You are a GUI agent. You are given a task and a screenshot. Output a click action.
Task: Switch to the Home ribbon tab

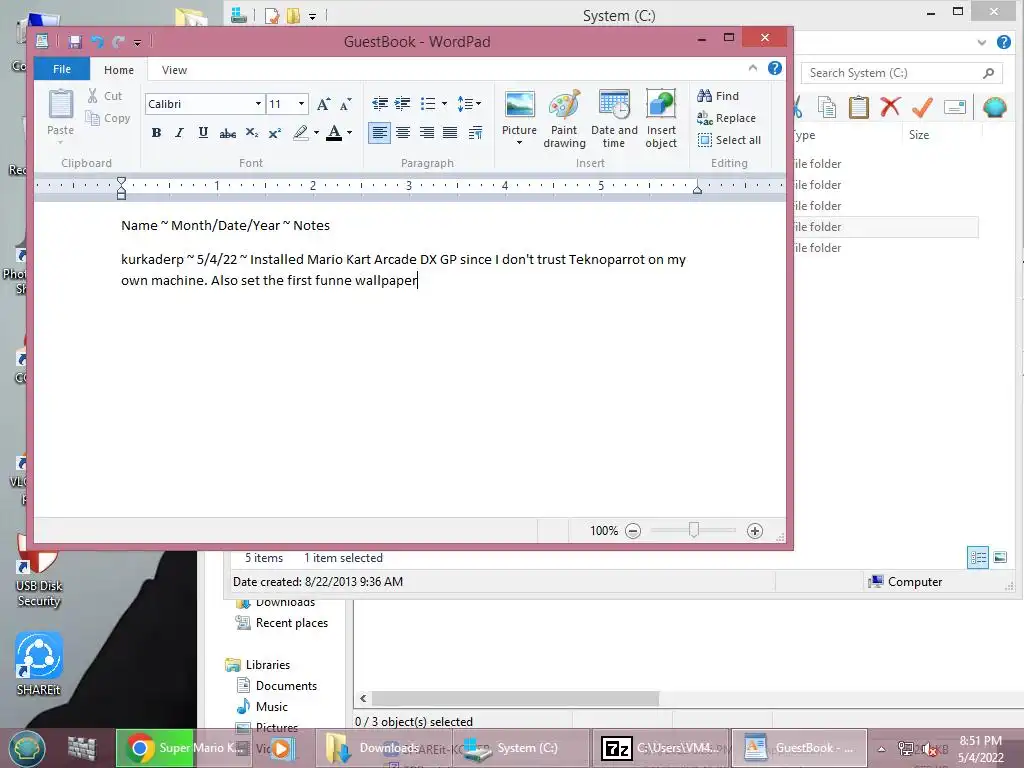[119, 70]
